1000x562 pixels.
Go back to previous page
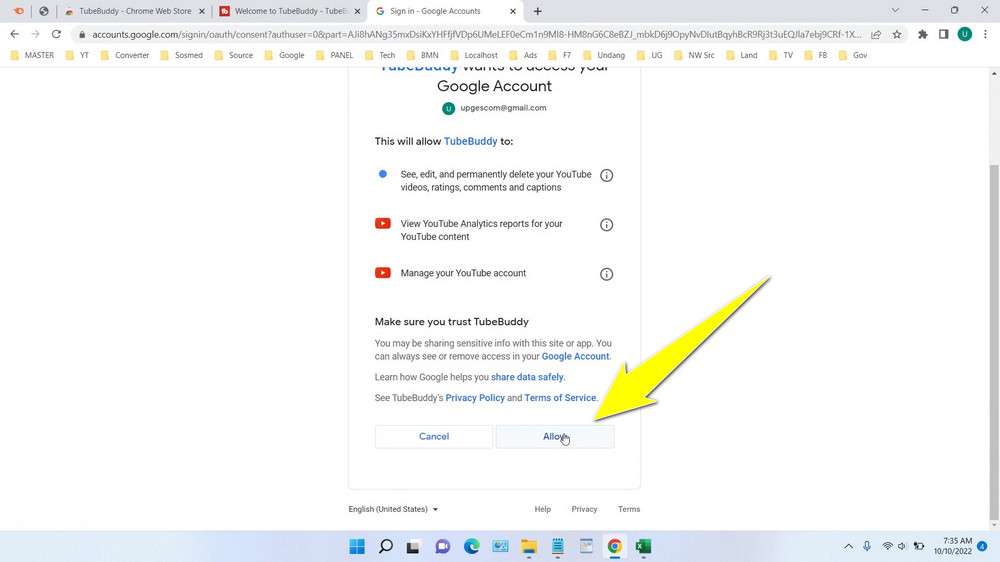[15, 34]
